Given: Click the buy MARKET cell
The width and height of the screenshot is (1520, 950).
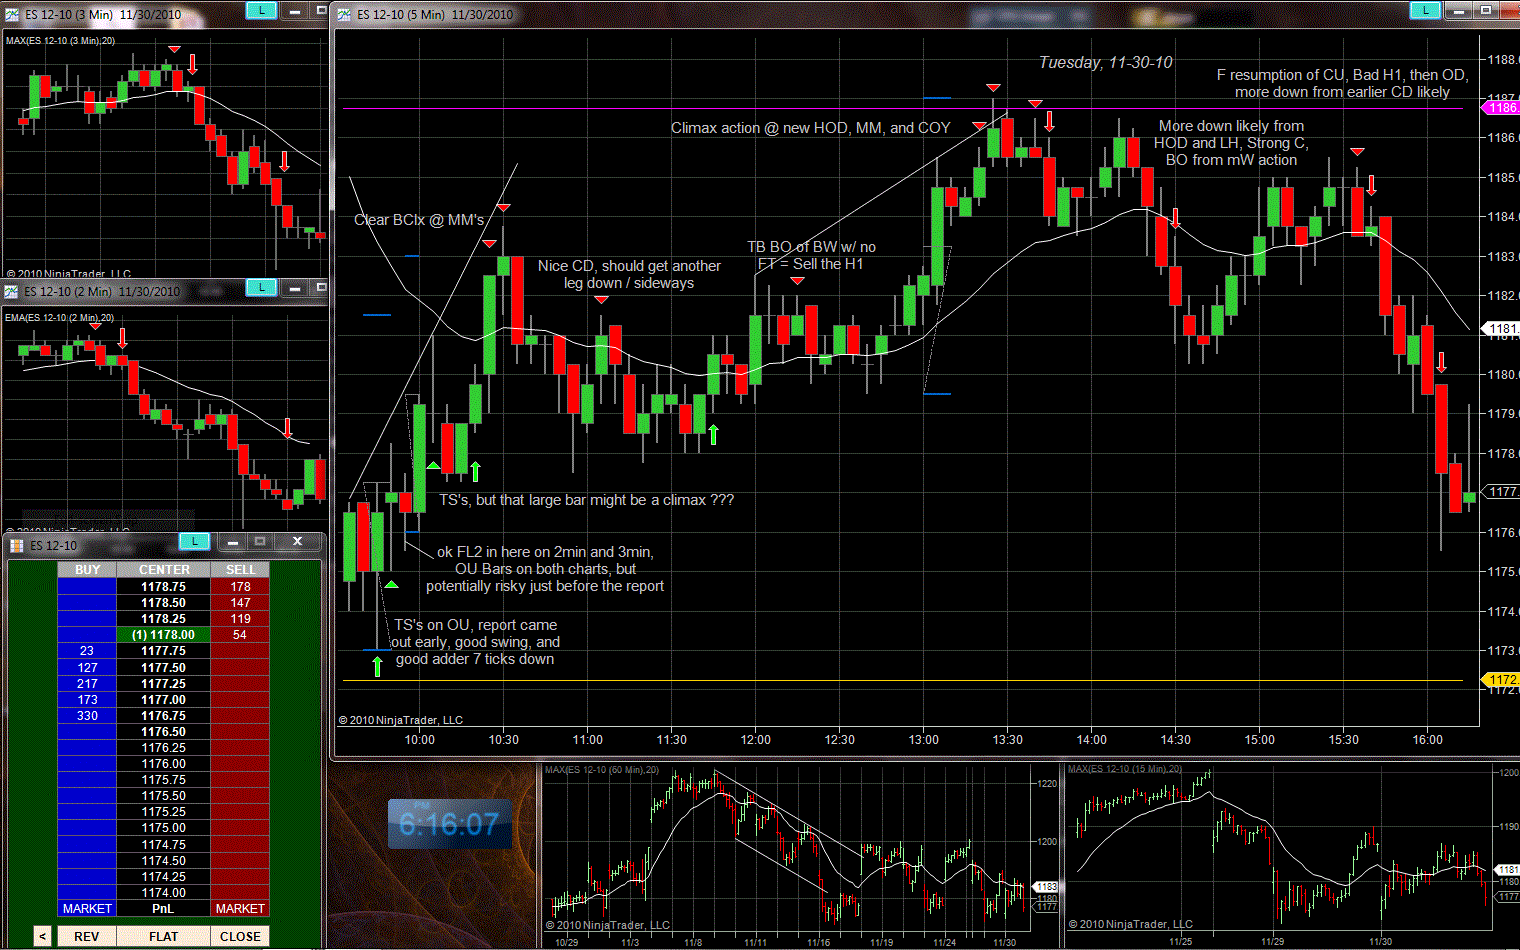Looking at the screenshot, I should 87,908.
